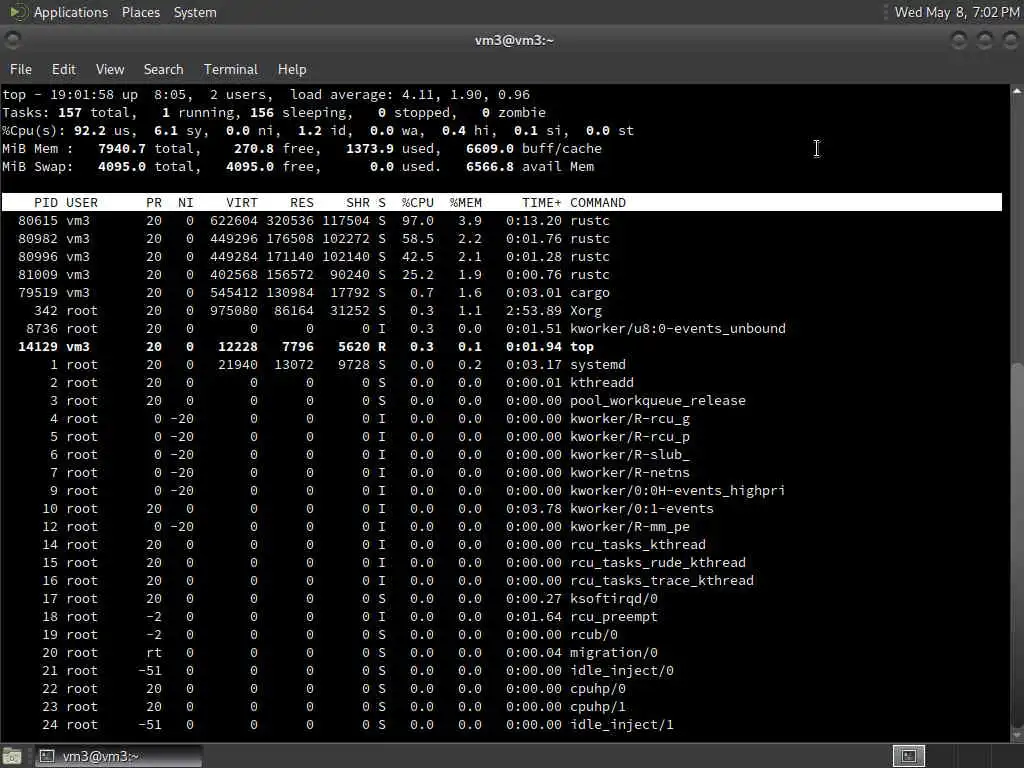Open the Search menu
The height and width of the screenshot is (768, 1024).
[163, 69]
